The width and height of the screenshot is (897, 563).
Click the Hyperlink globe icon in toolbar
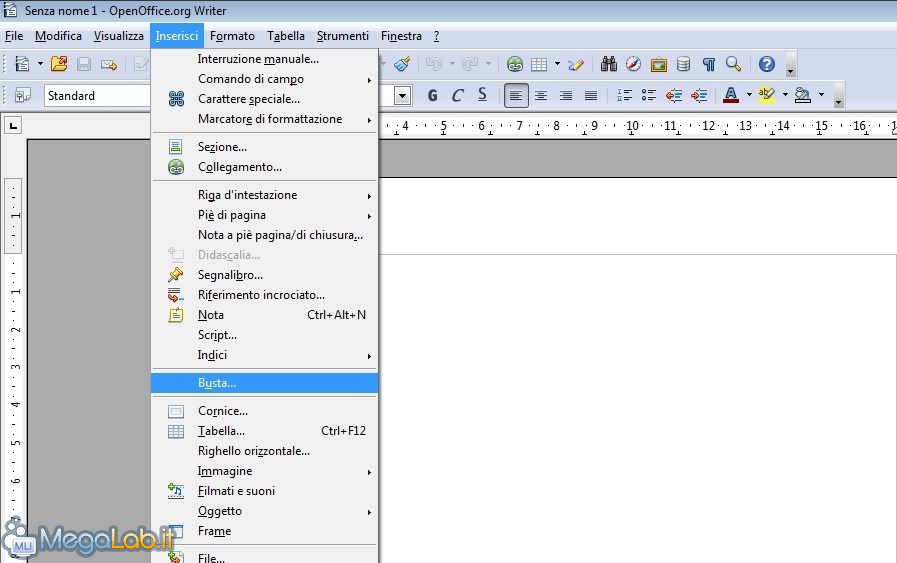point(515,64)
